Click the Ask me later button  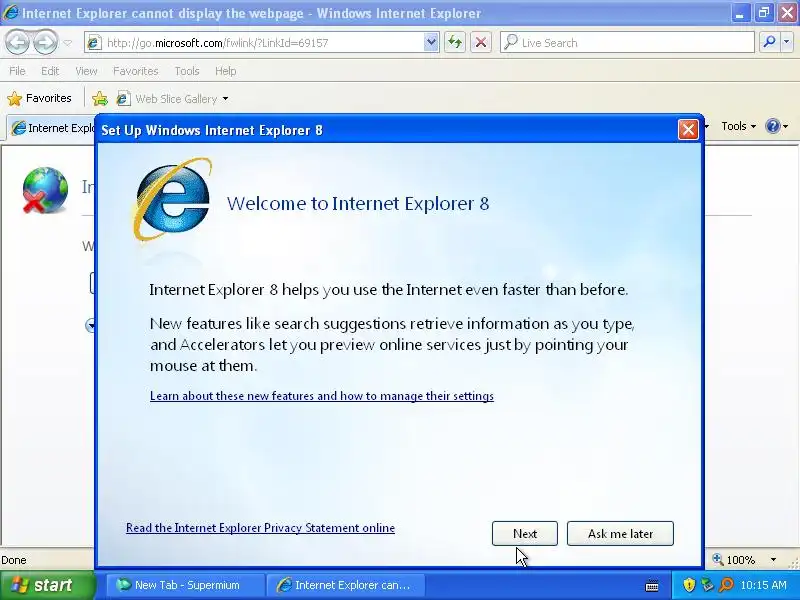[x=620, y=534]
